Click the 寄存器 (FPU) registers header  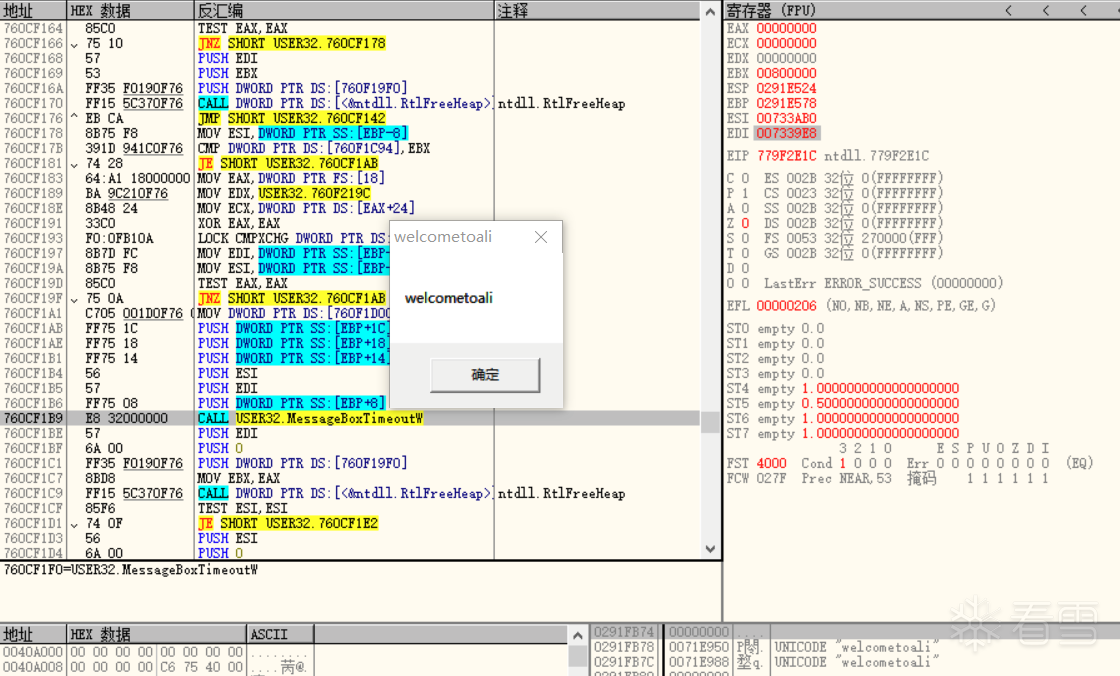[x=771, y=10]
